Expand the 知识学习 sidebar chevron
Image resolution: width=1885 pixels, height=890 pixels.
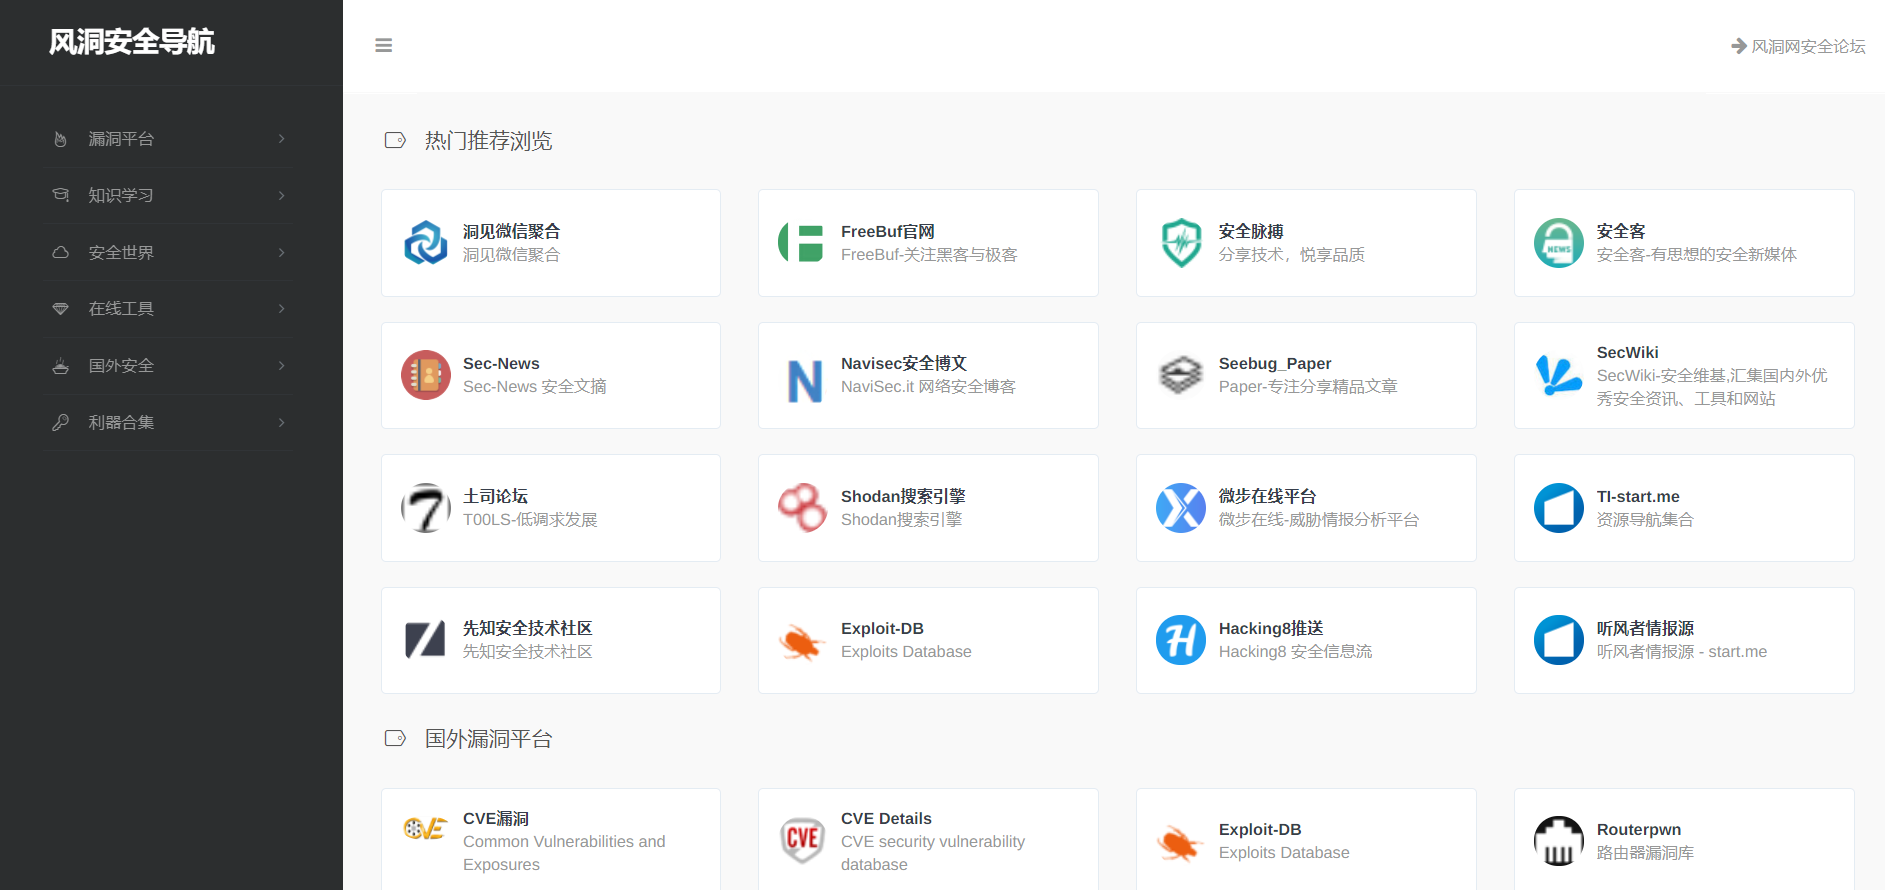(x=282, y=195)
